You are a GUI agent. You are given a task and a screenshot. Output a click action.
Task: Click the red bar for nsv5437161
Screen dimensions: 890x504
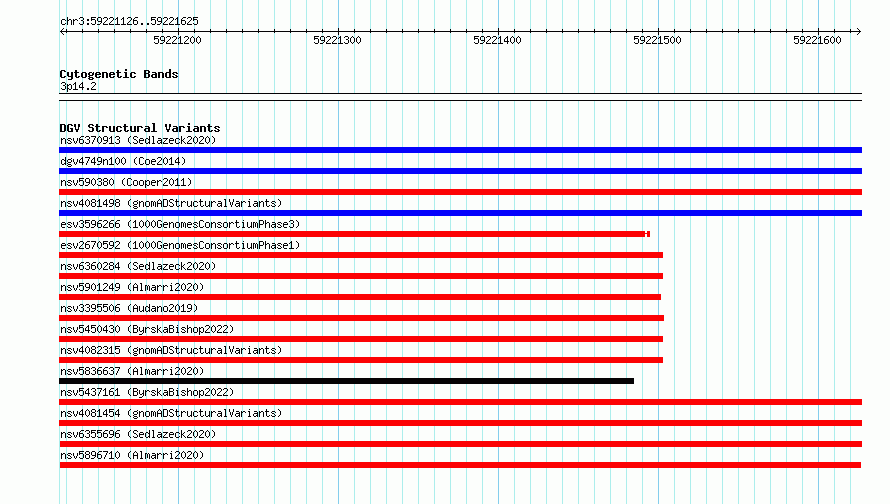(460, 402)
